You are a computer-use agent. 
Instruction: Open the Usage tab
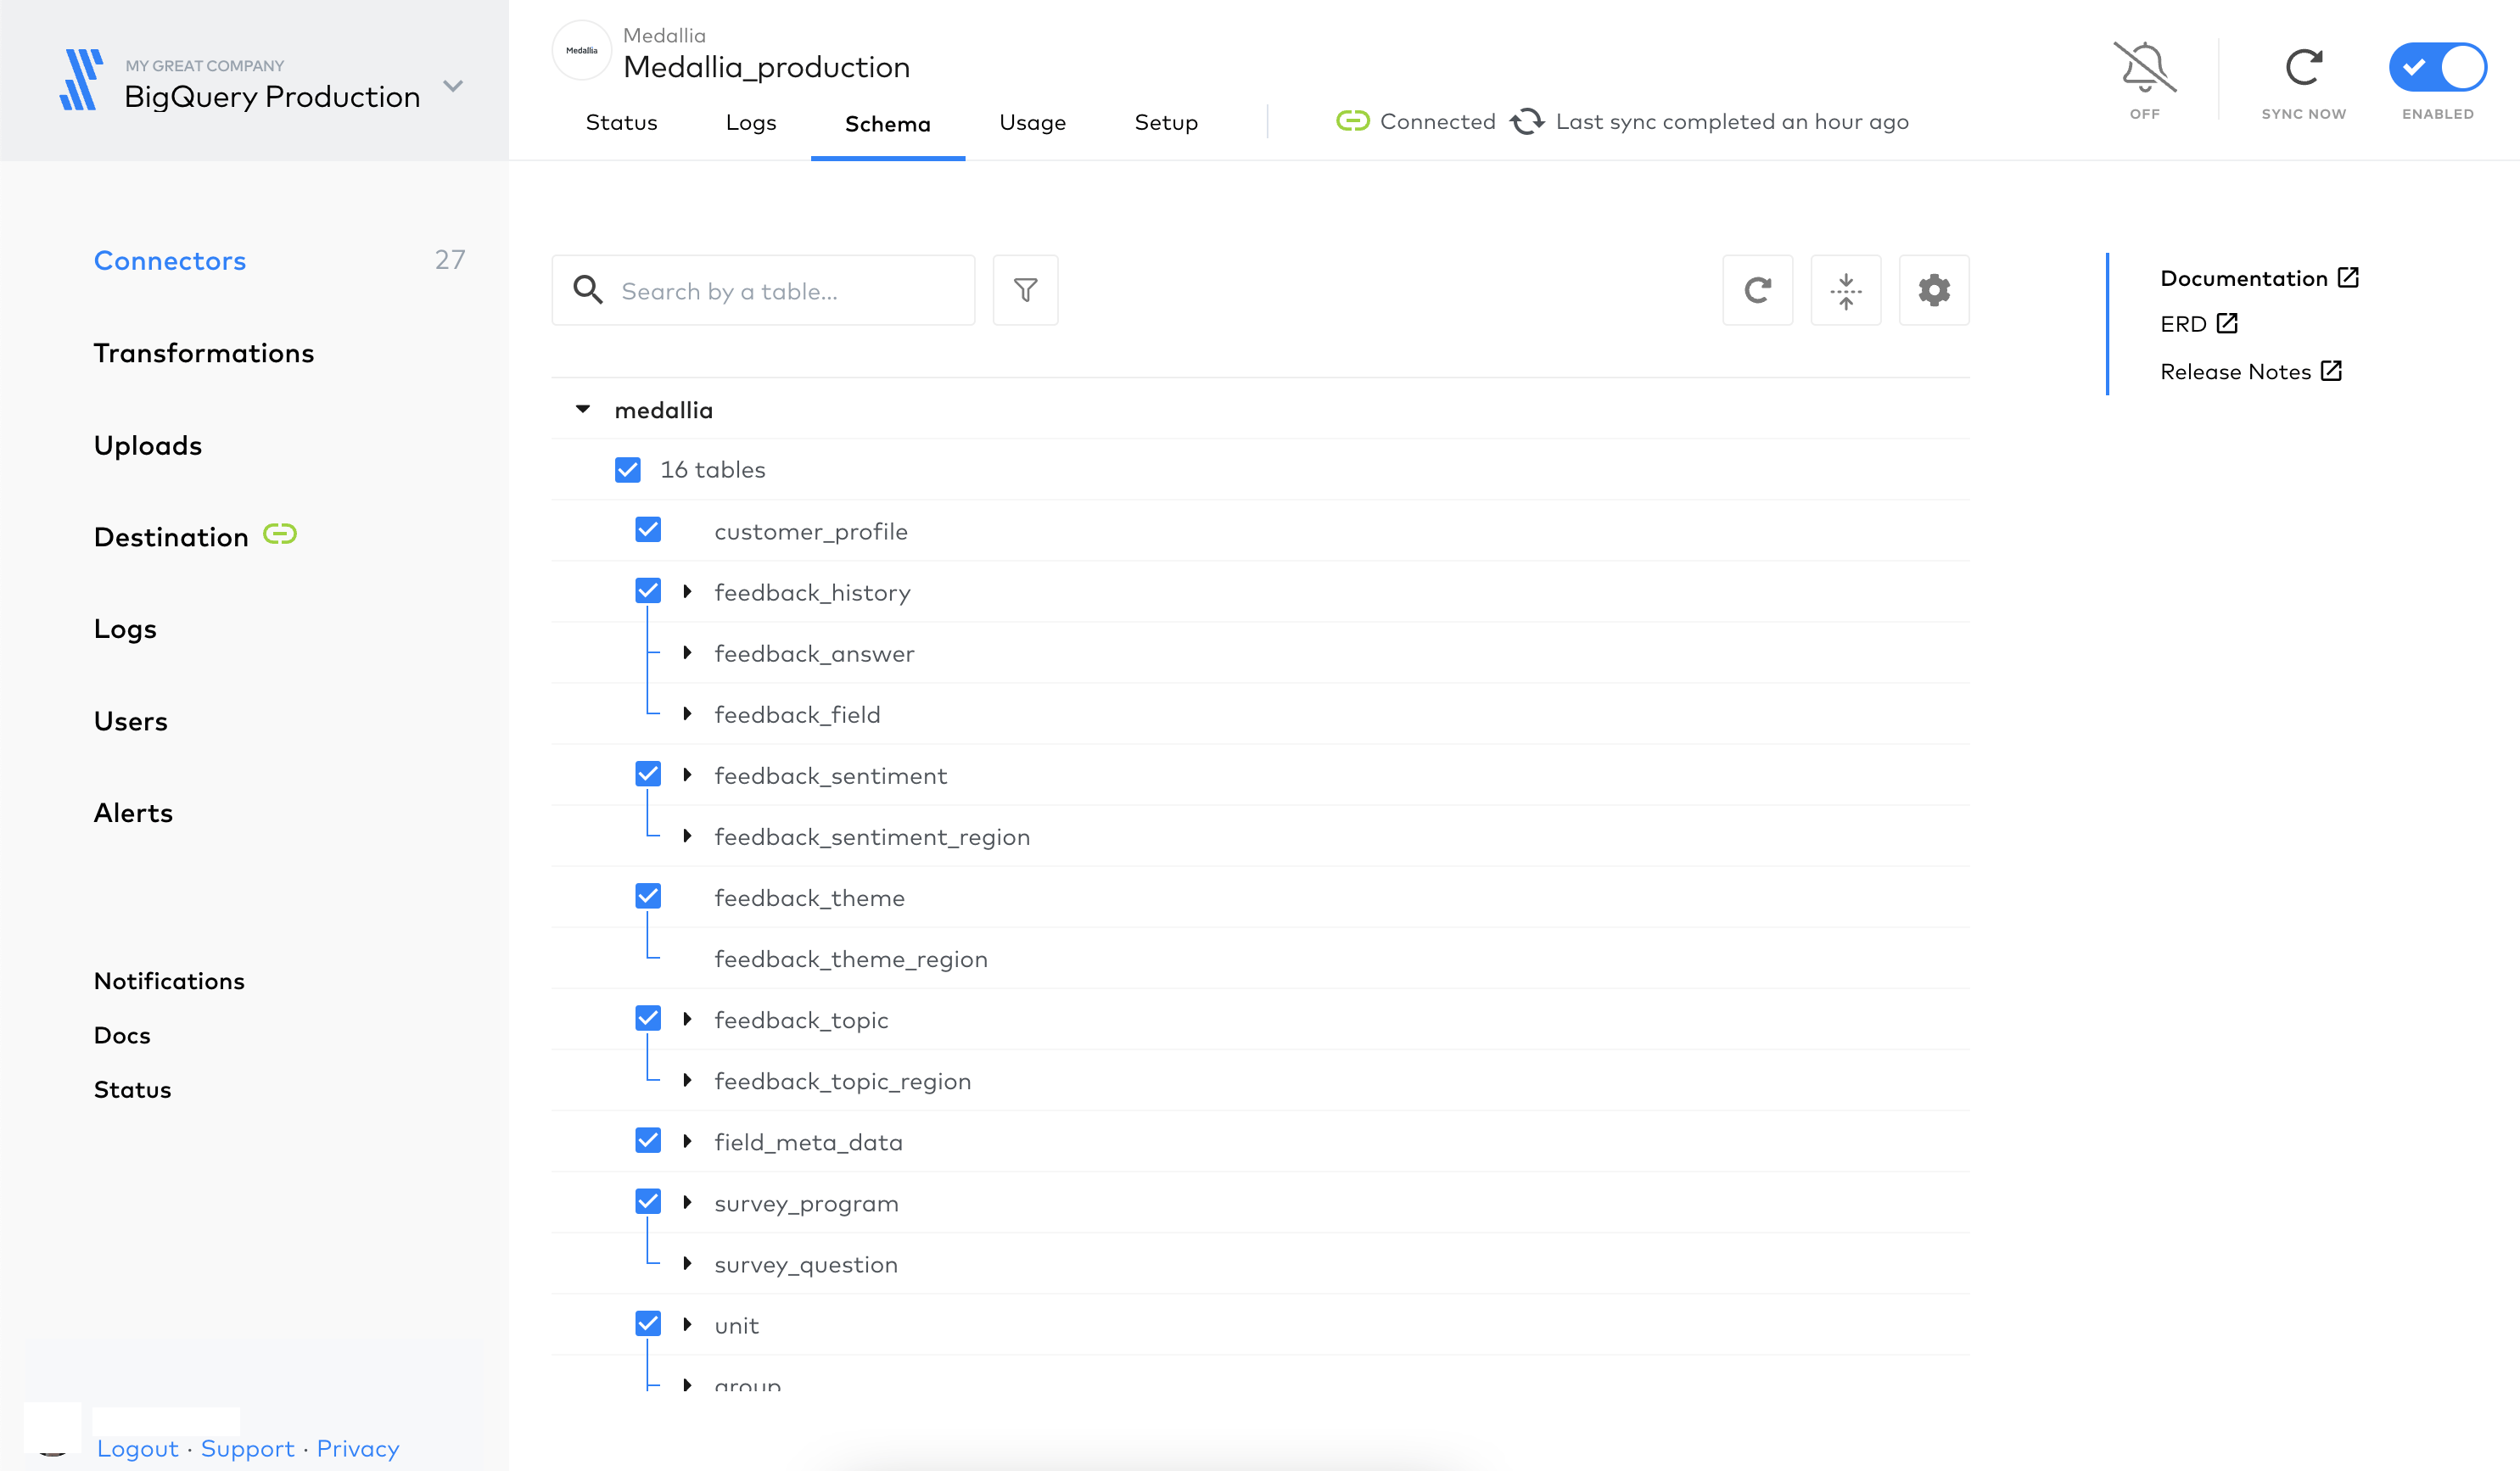pos(1032,122)
